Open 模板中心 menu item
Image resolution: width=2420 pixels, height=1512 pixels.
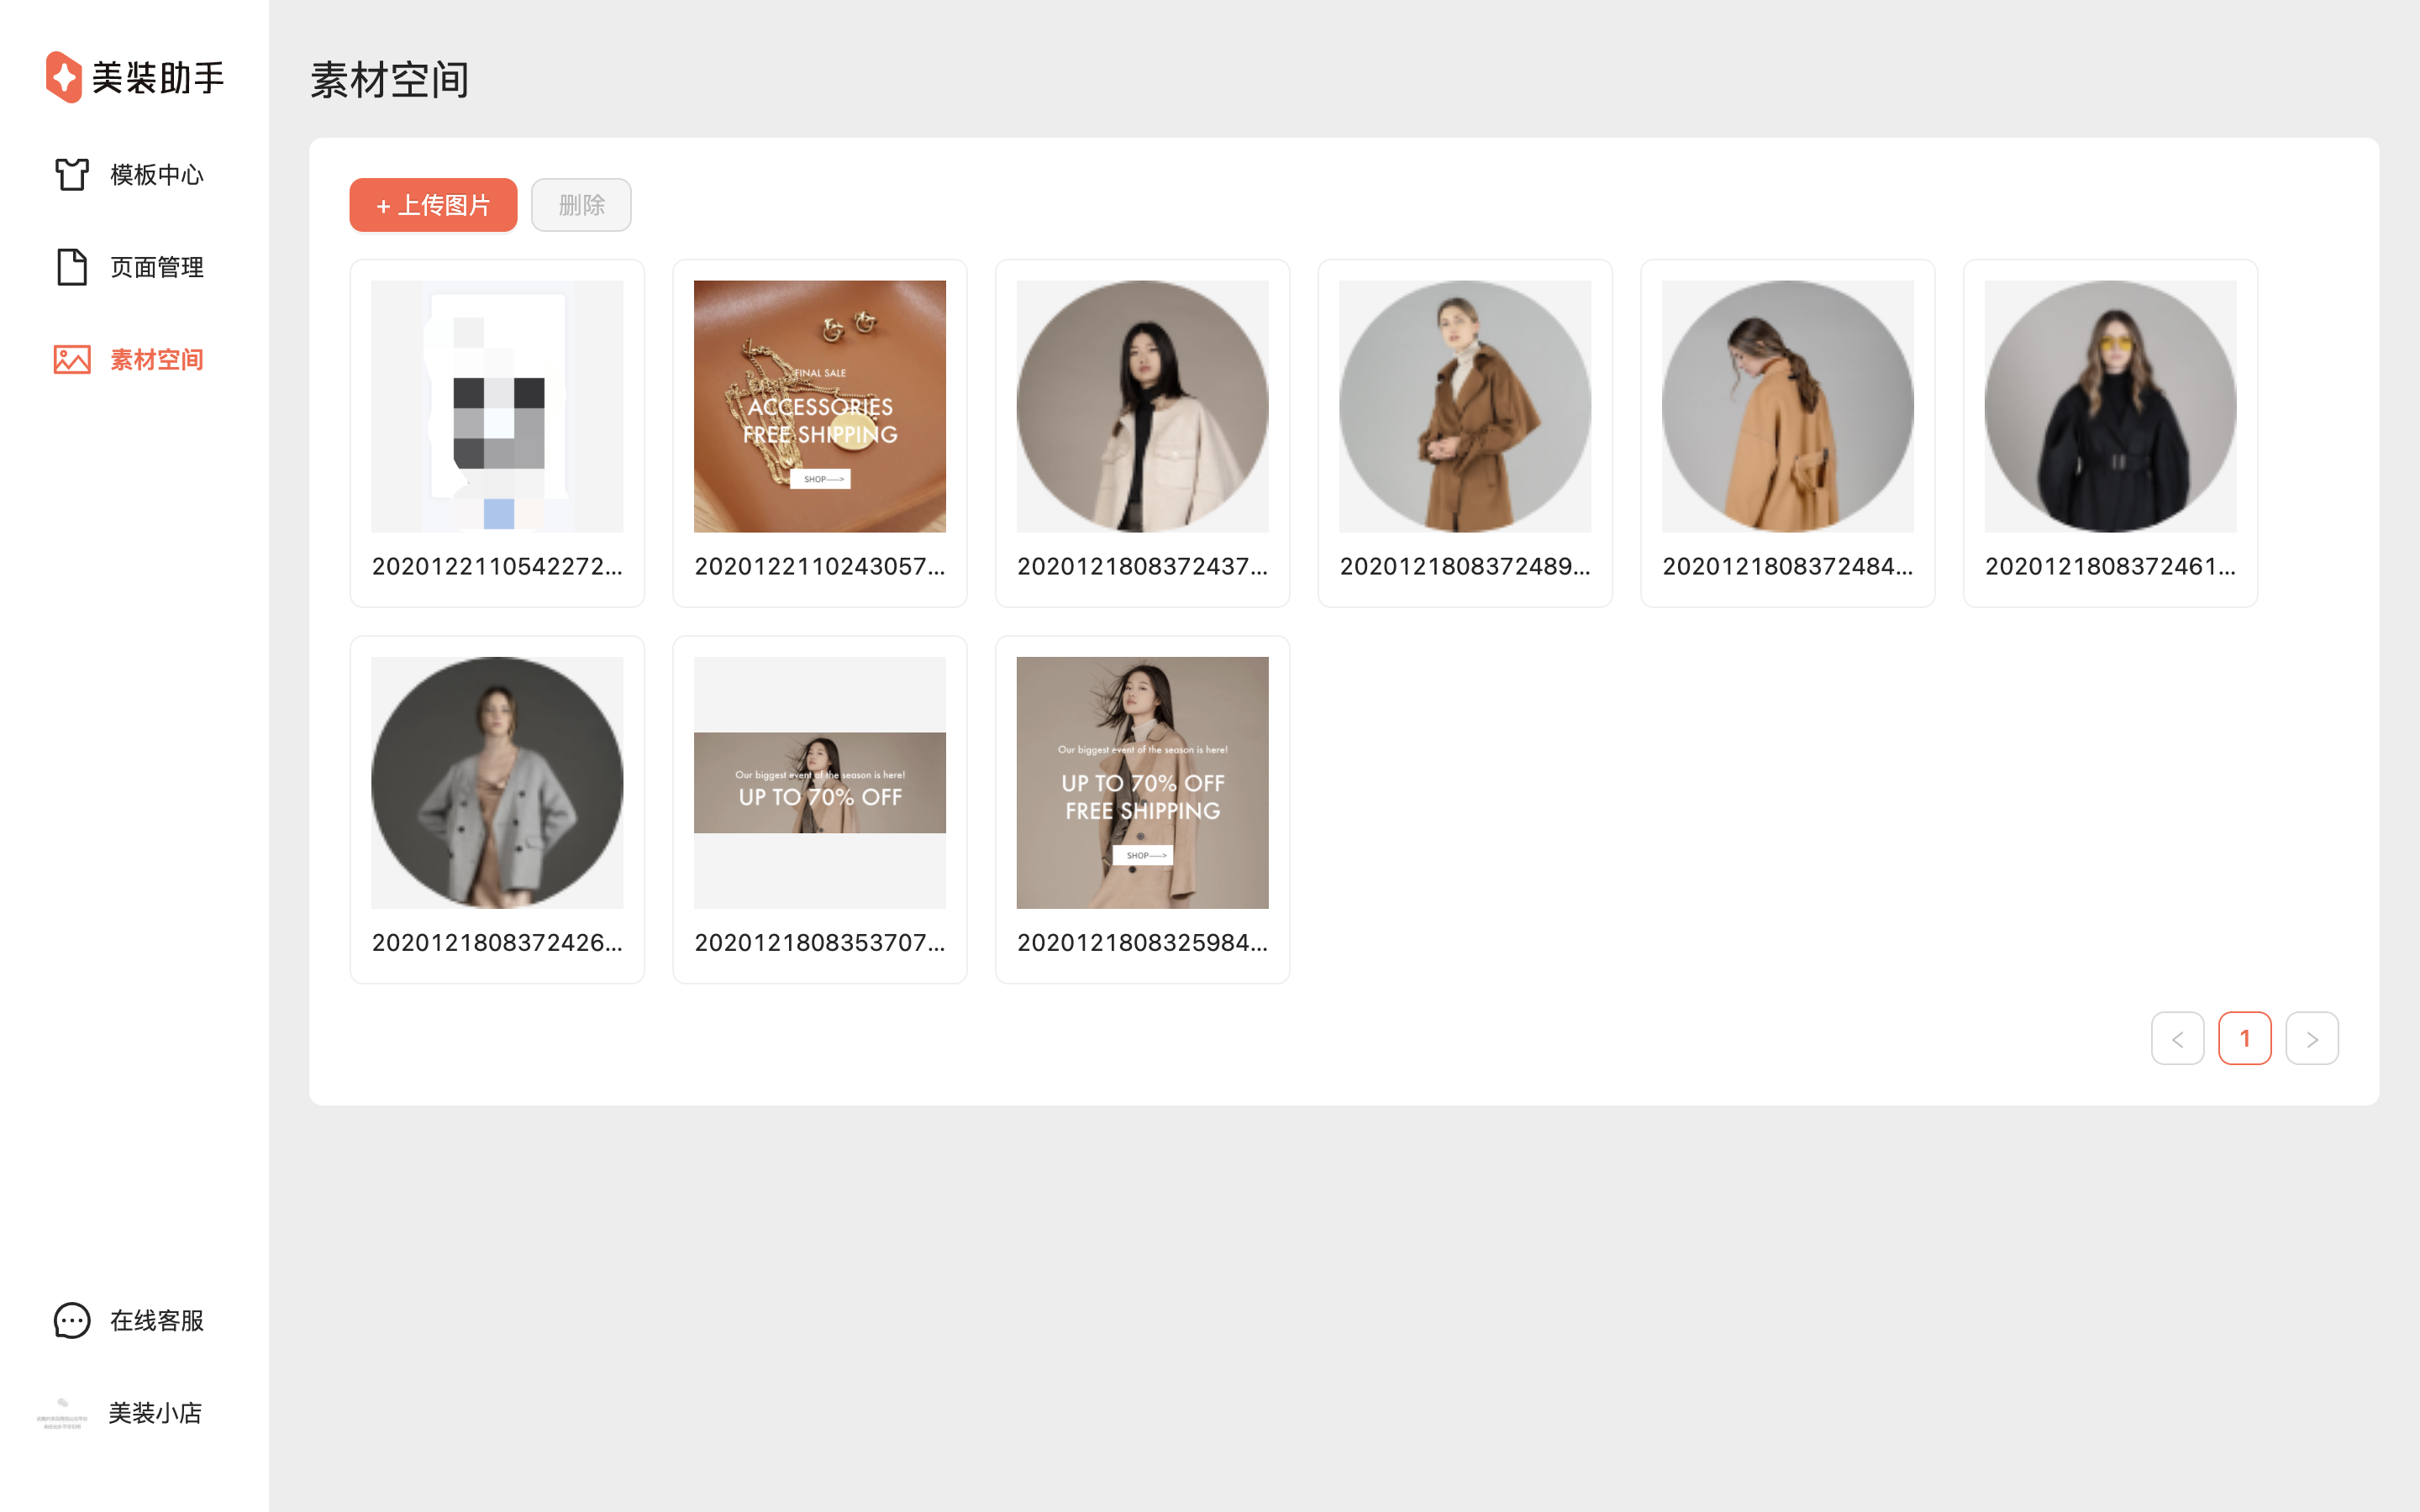157,175
